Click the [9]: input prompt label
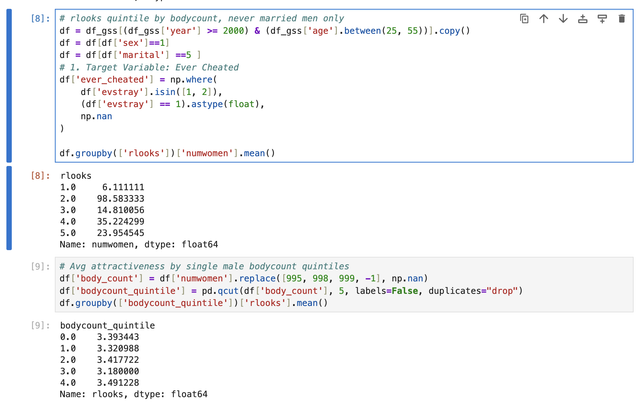The image size is (640, 406). (40, 266)
